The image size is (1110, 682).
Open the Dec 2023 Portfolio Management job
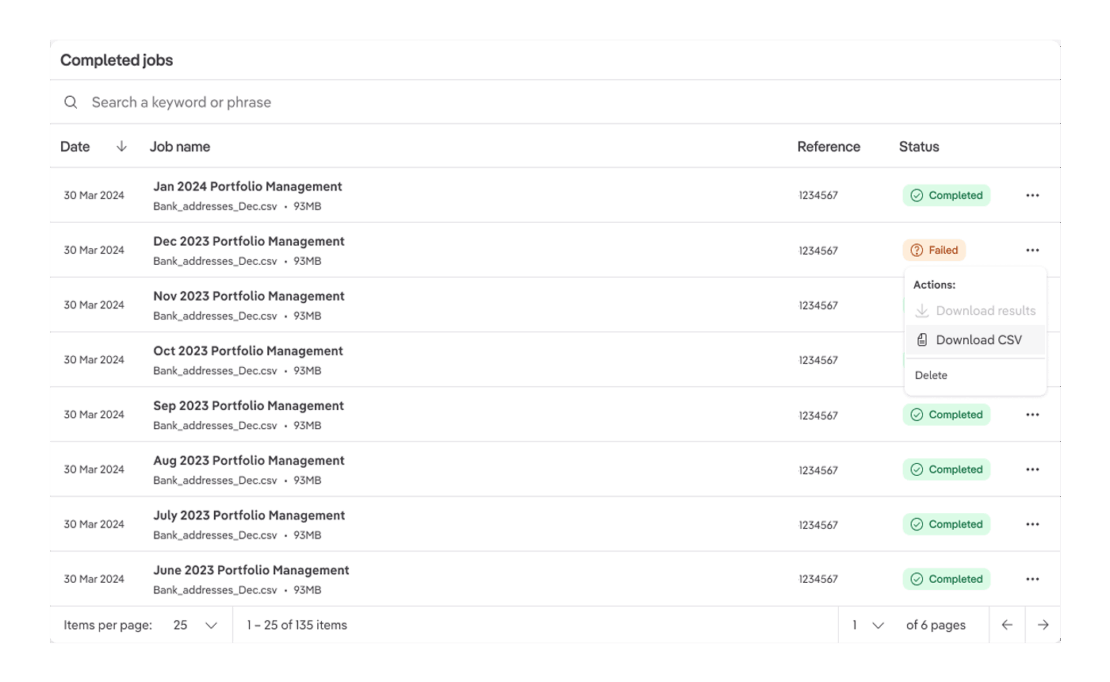[248, 242]
